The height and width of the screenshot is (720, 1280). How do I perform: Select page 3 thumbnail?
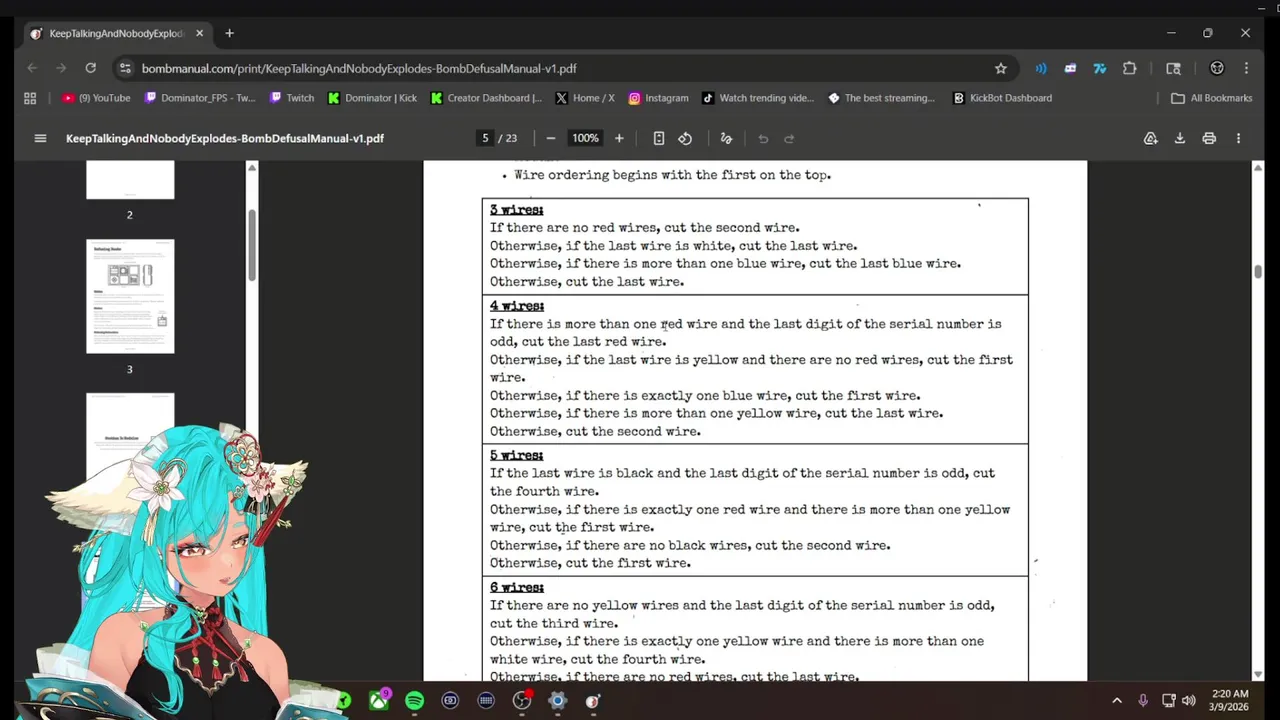click(130, 296)
